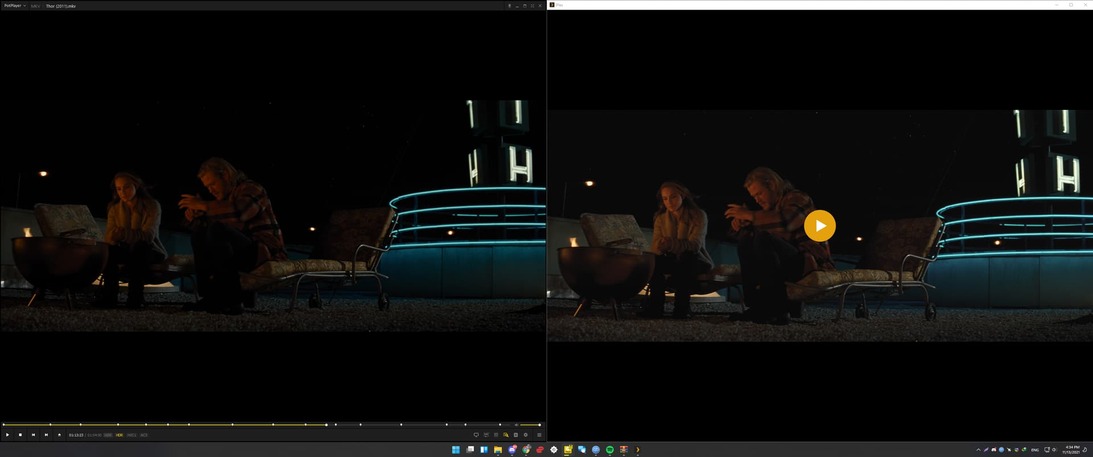The width and height of the screenshot is (1093, 457).
Task: Open the 360 video / screen icon in PotPlayer
Action: click(486, 435)
